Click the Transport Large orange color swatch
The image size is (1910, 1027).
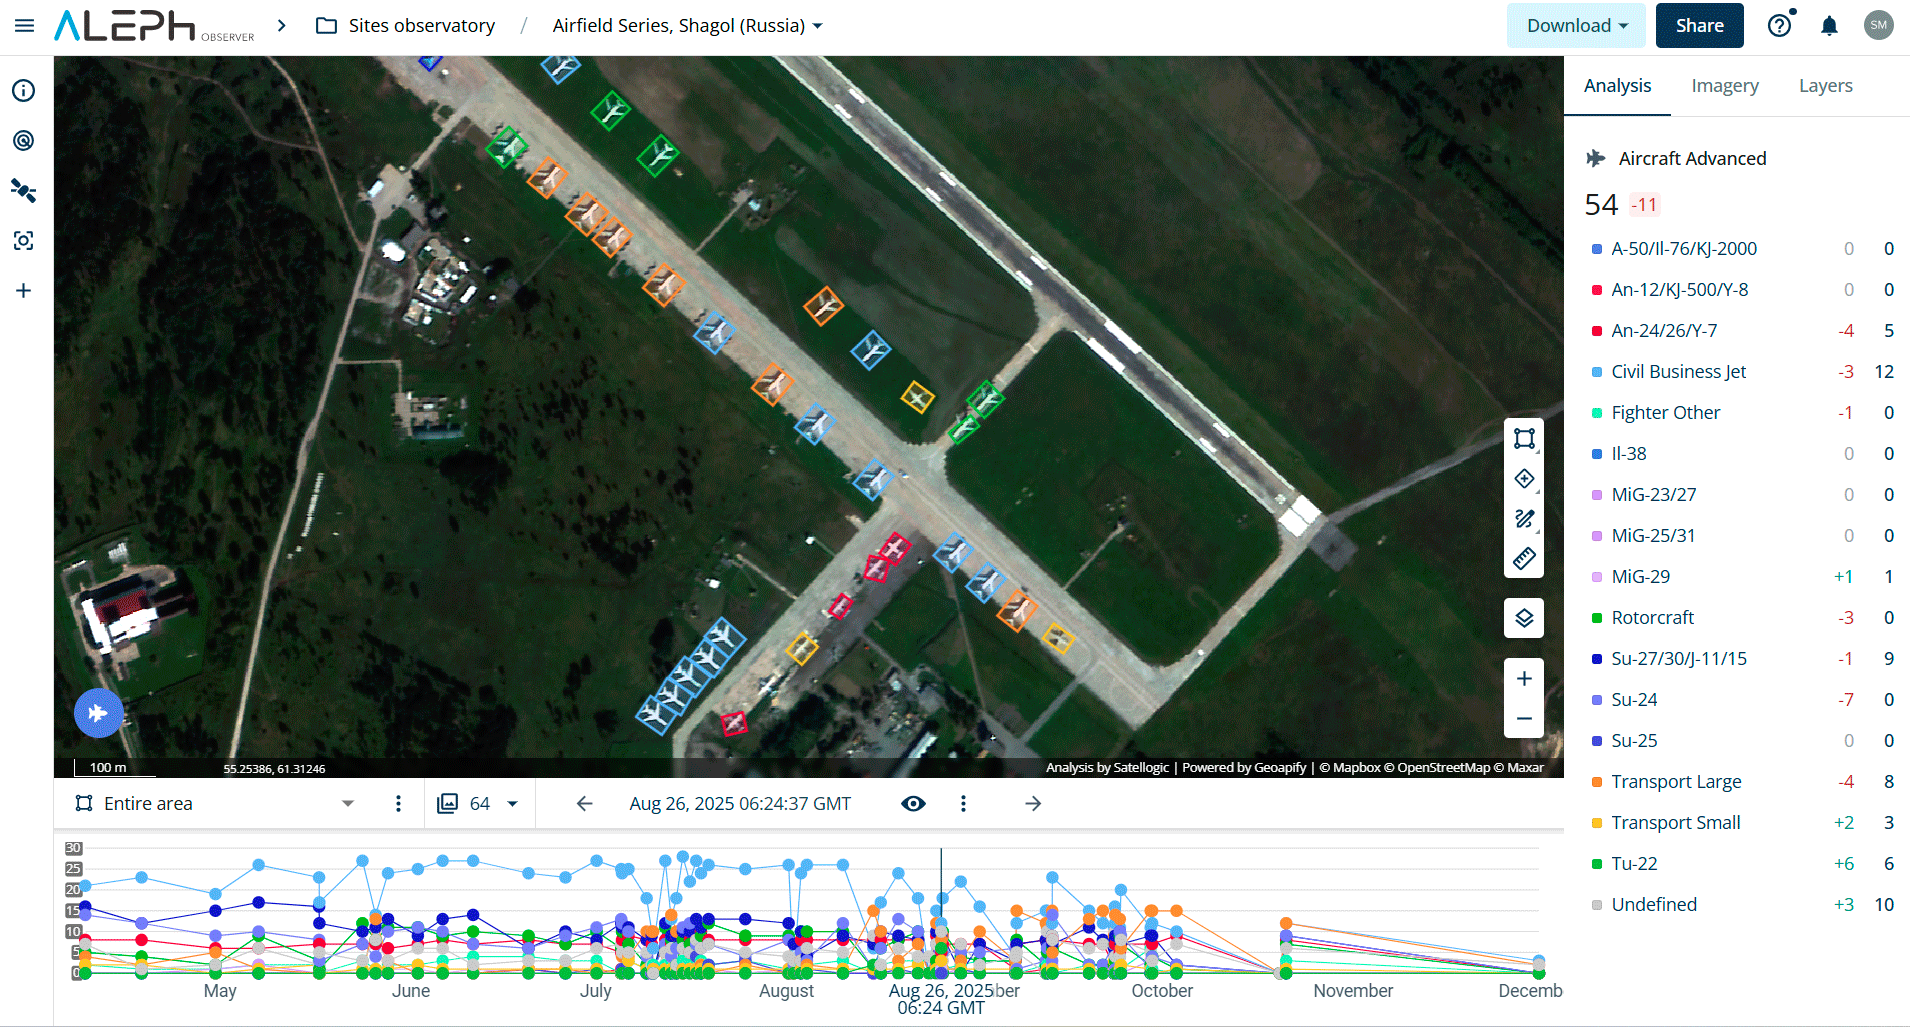(1597, 782)
